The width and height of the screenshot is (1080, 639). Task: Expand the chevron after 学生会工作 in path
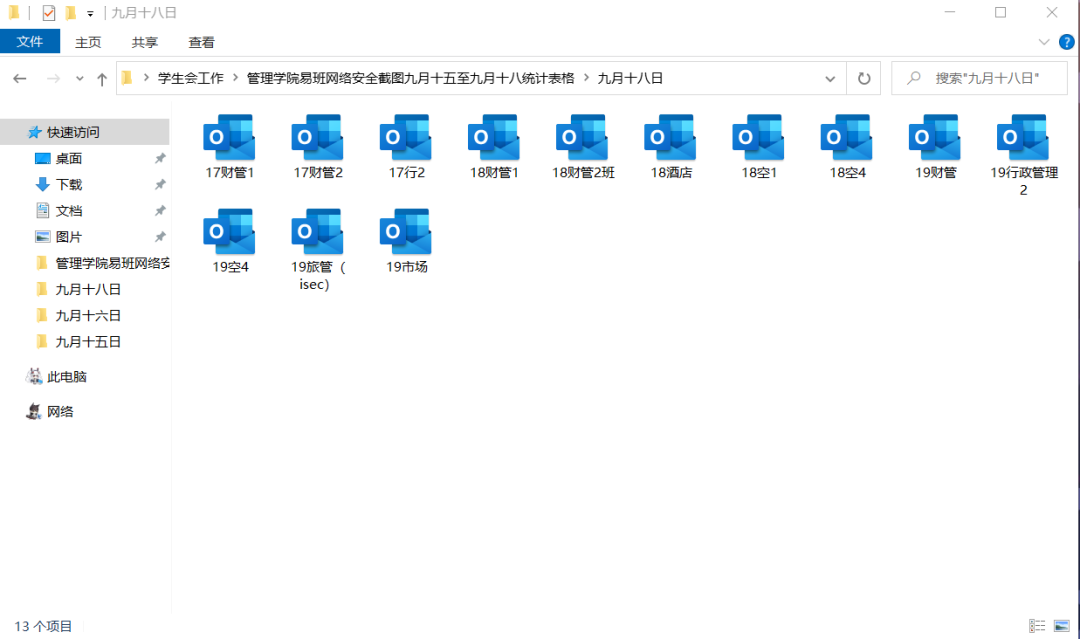click(235, 78)
